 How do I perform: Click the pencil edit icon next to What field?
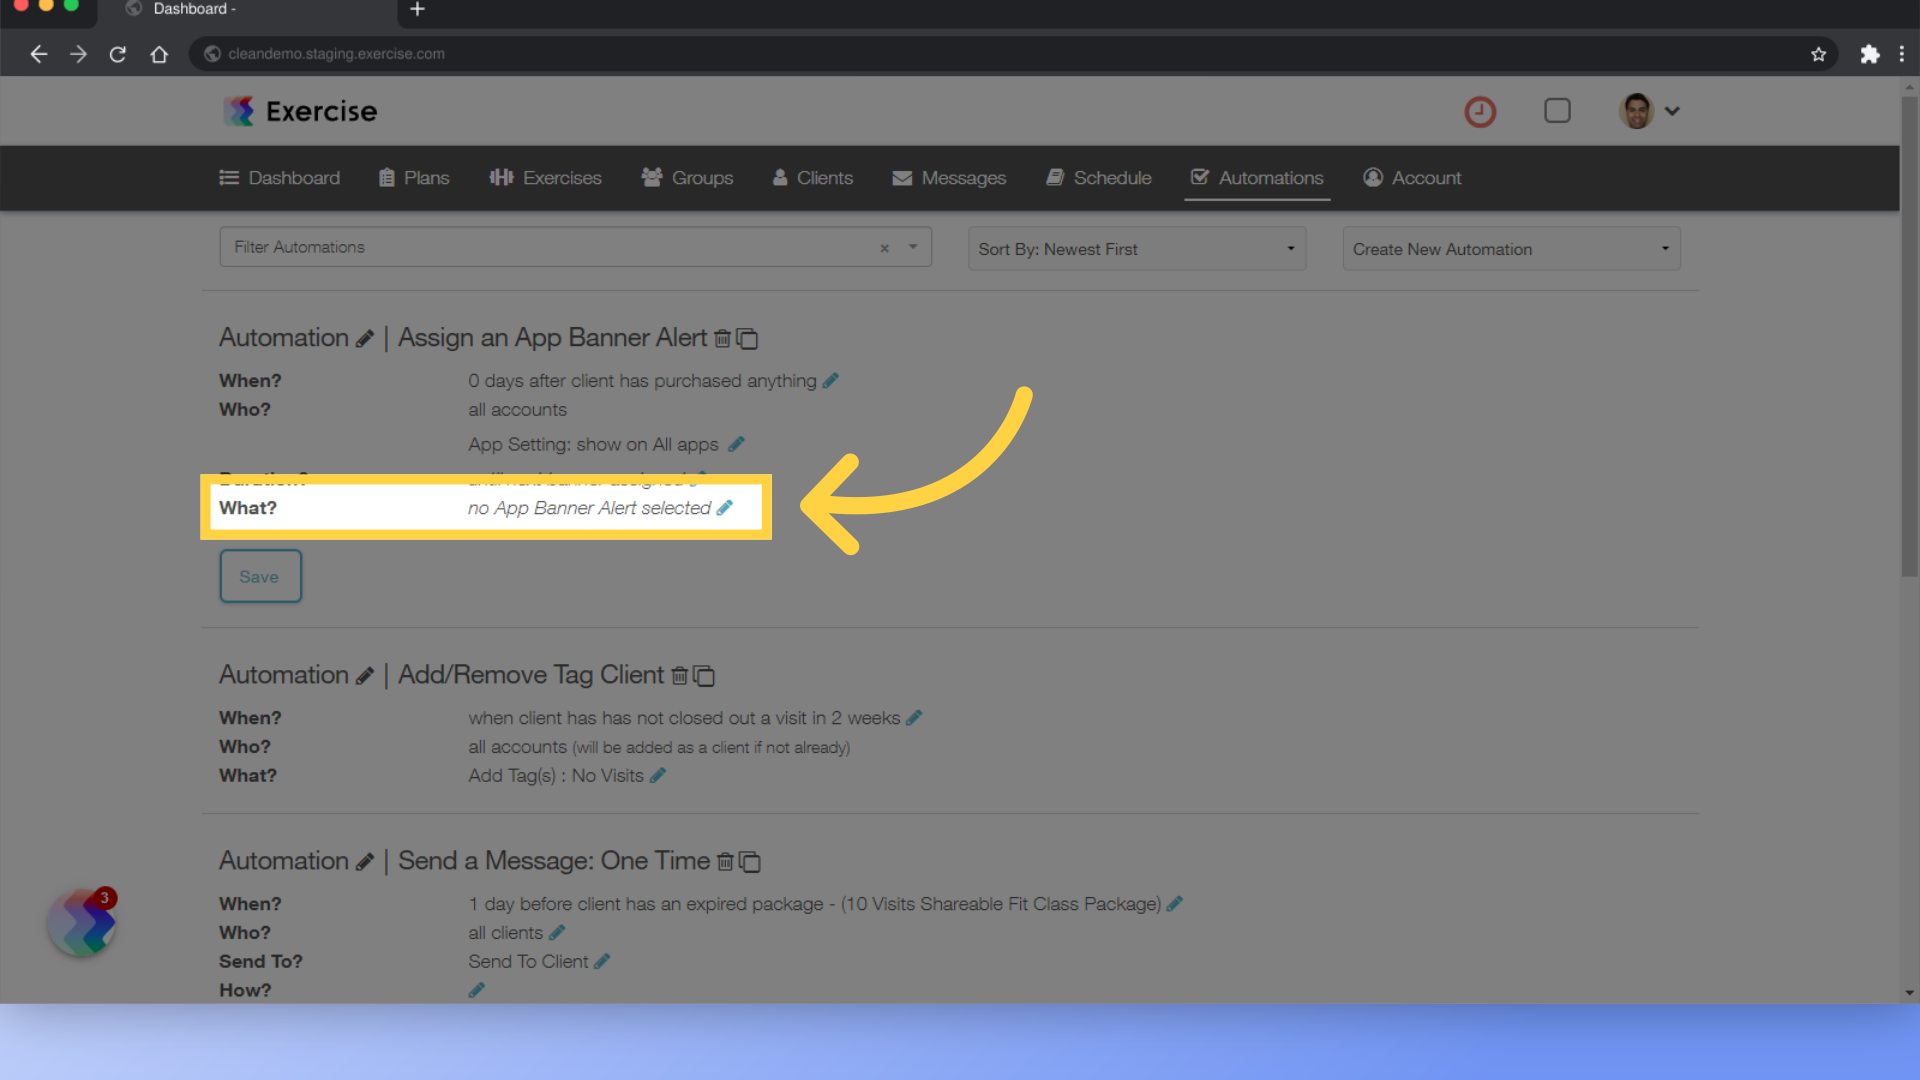[x=727, y=508]
